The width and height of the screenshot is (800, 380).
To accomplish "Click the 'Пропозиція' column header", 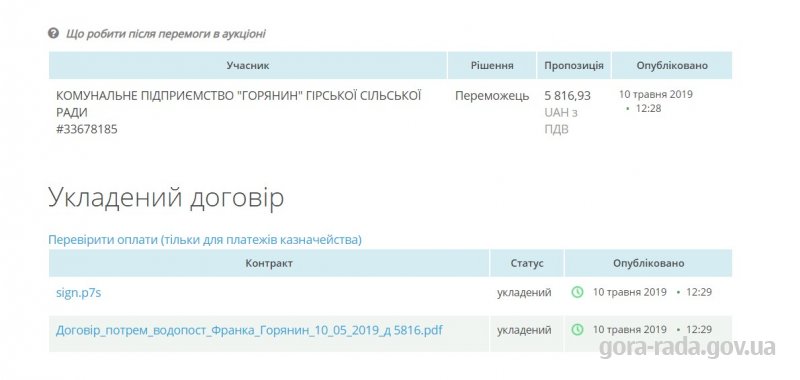I will (573, 65).
